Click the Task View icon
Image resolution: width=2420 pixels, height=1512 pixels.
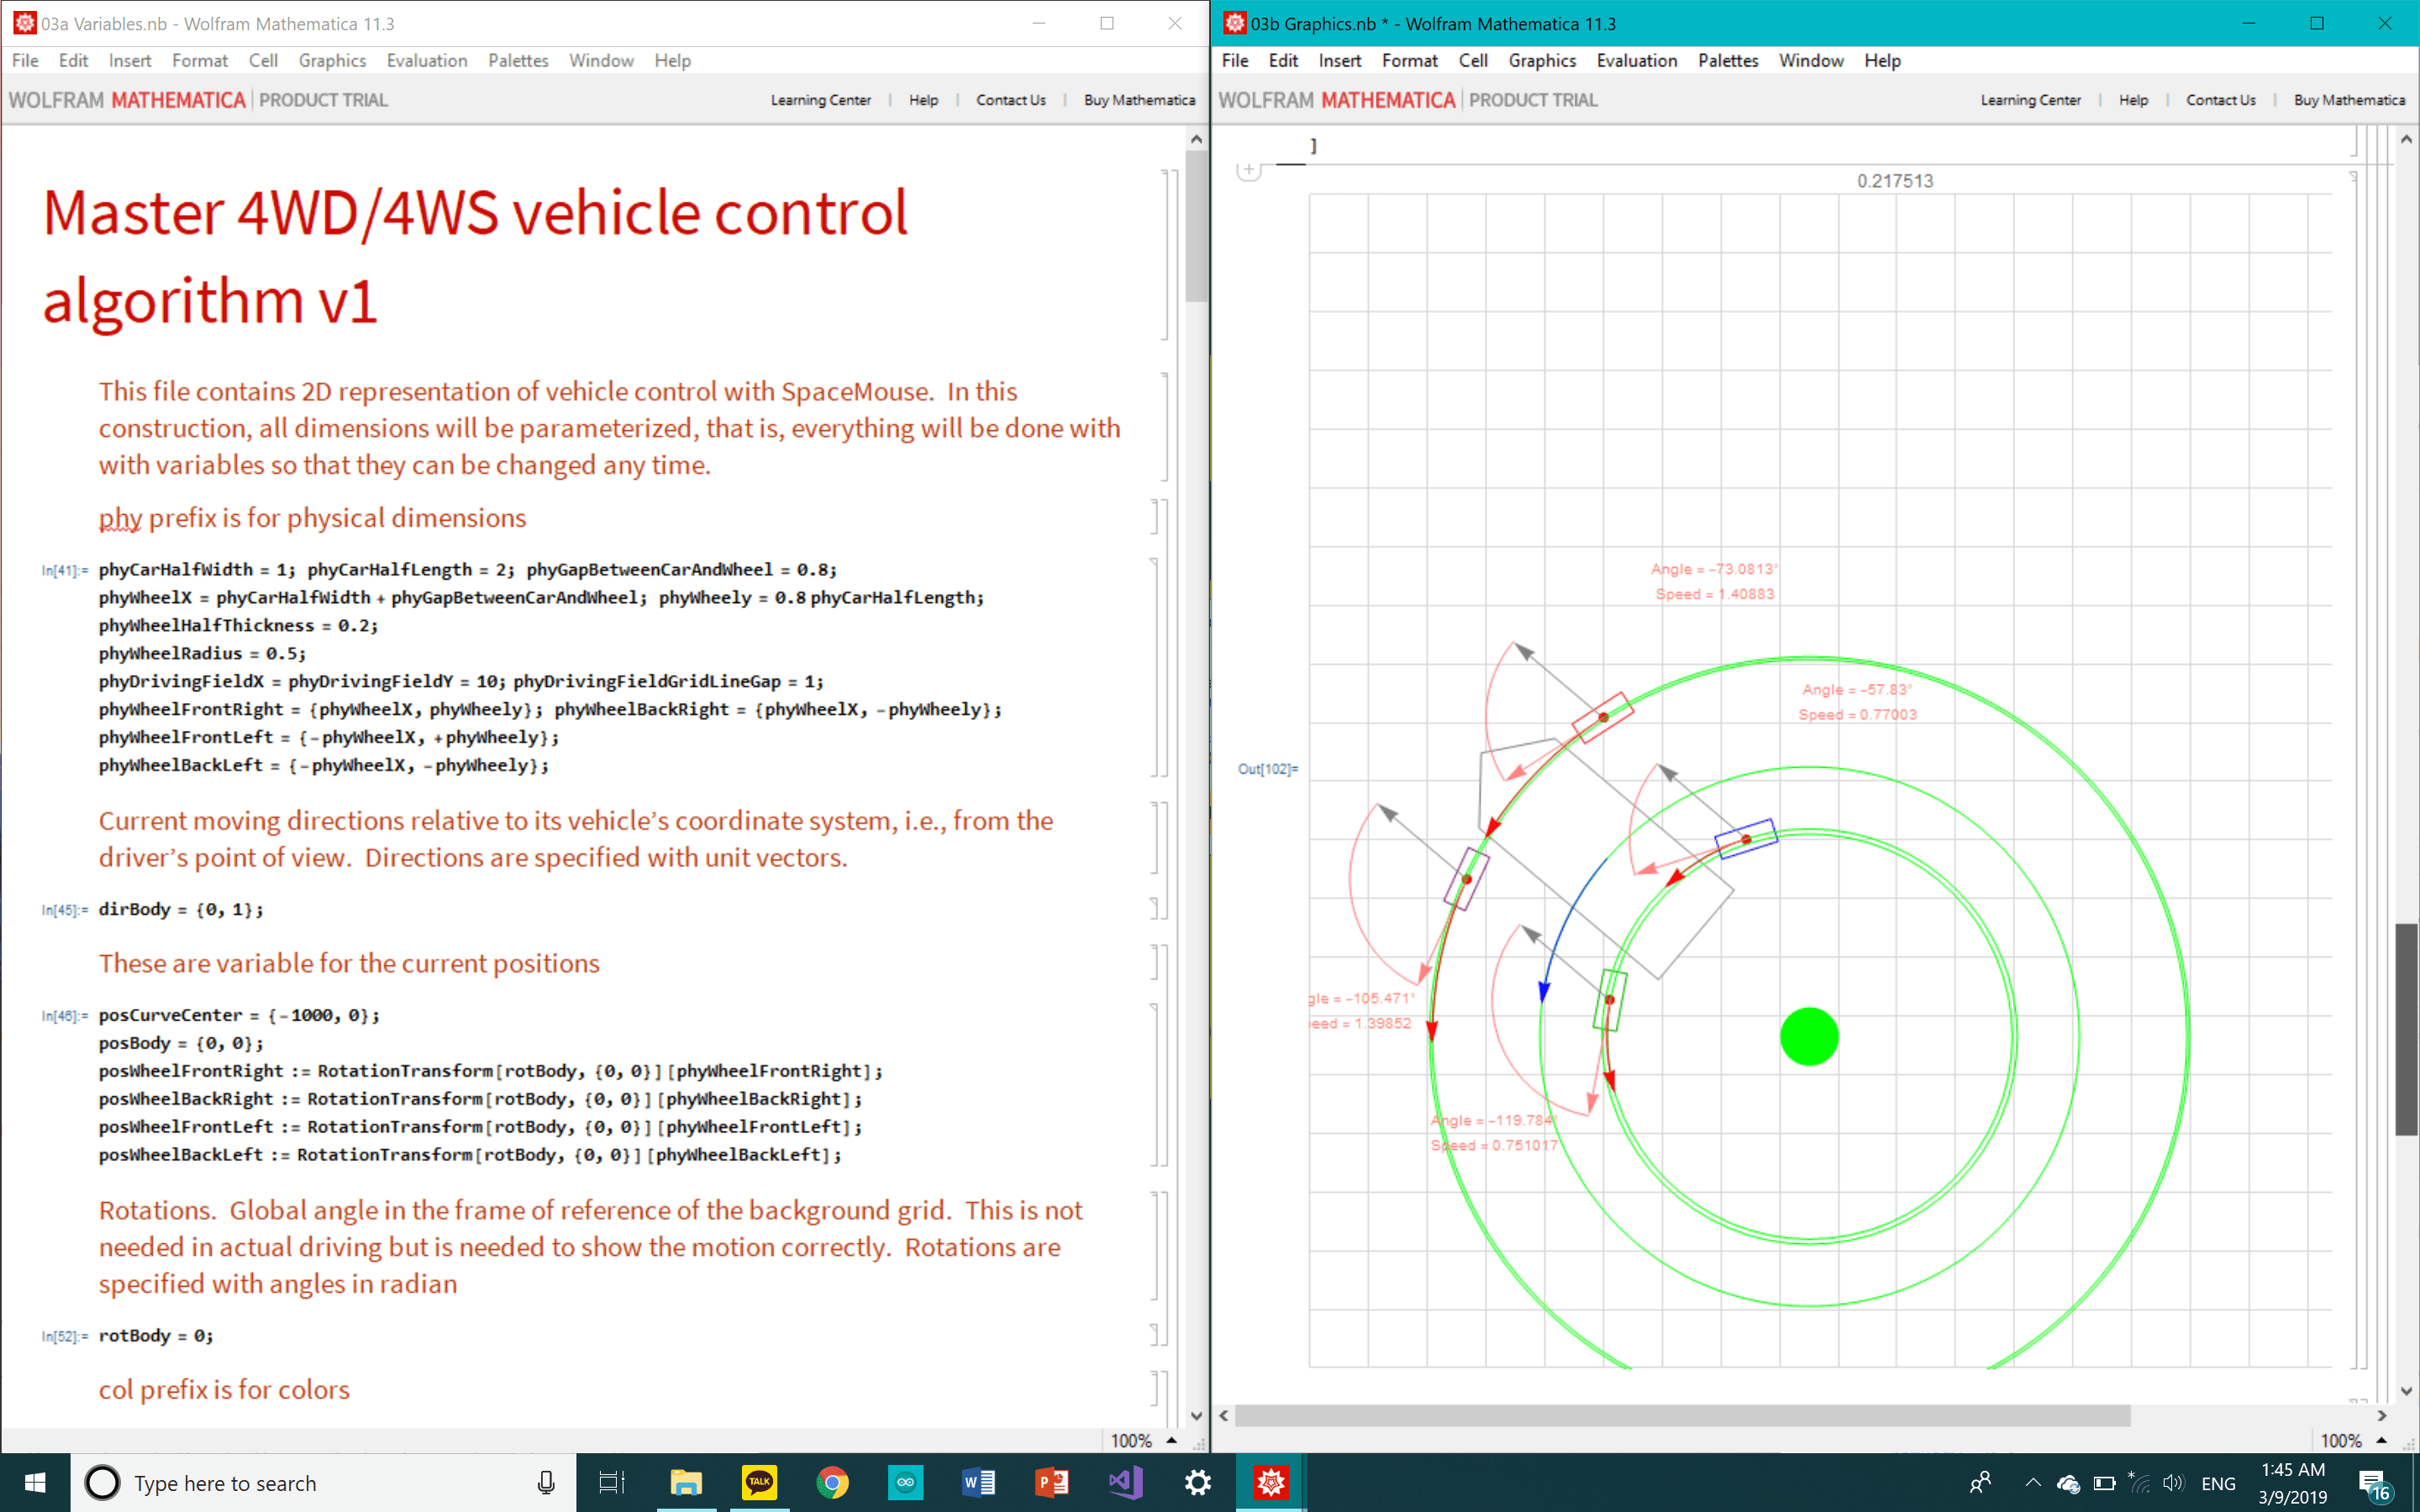(611, 1482)
